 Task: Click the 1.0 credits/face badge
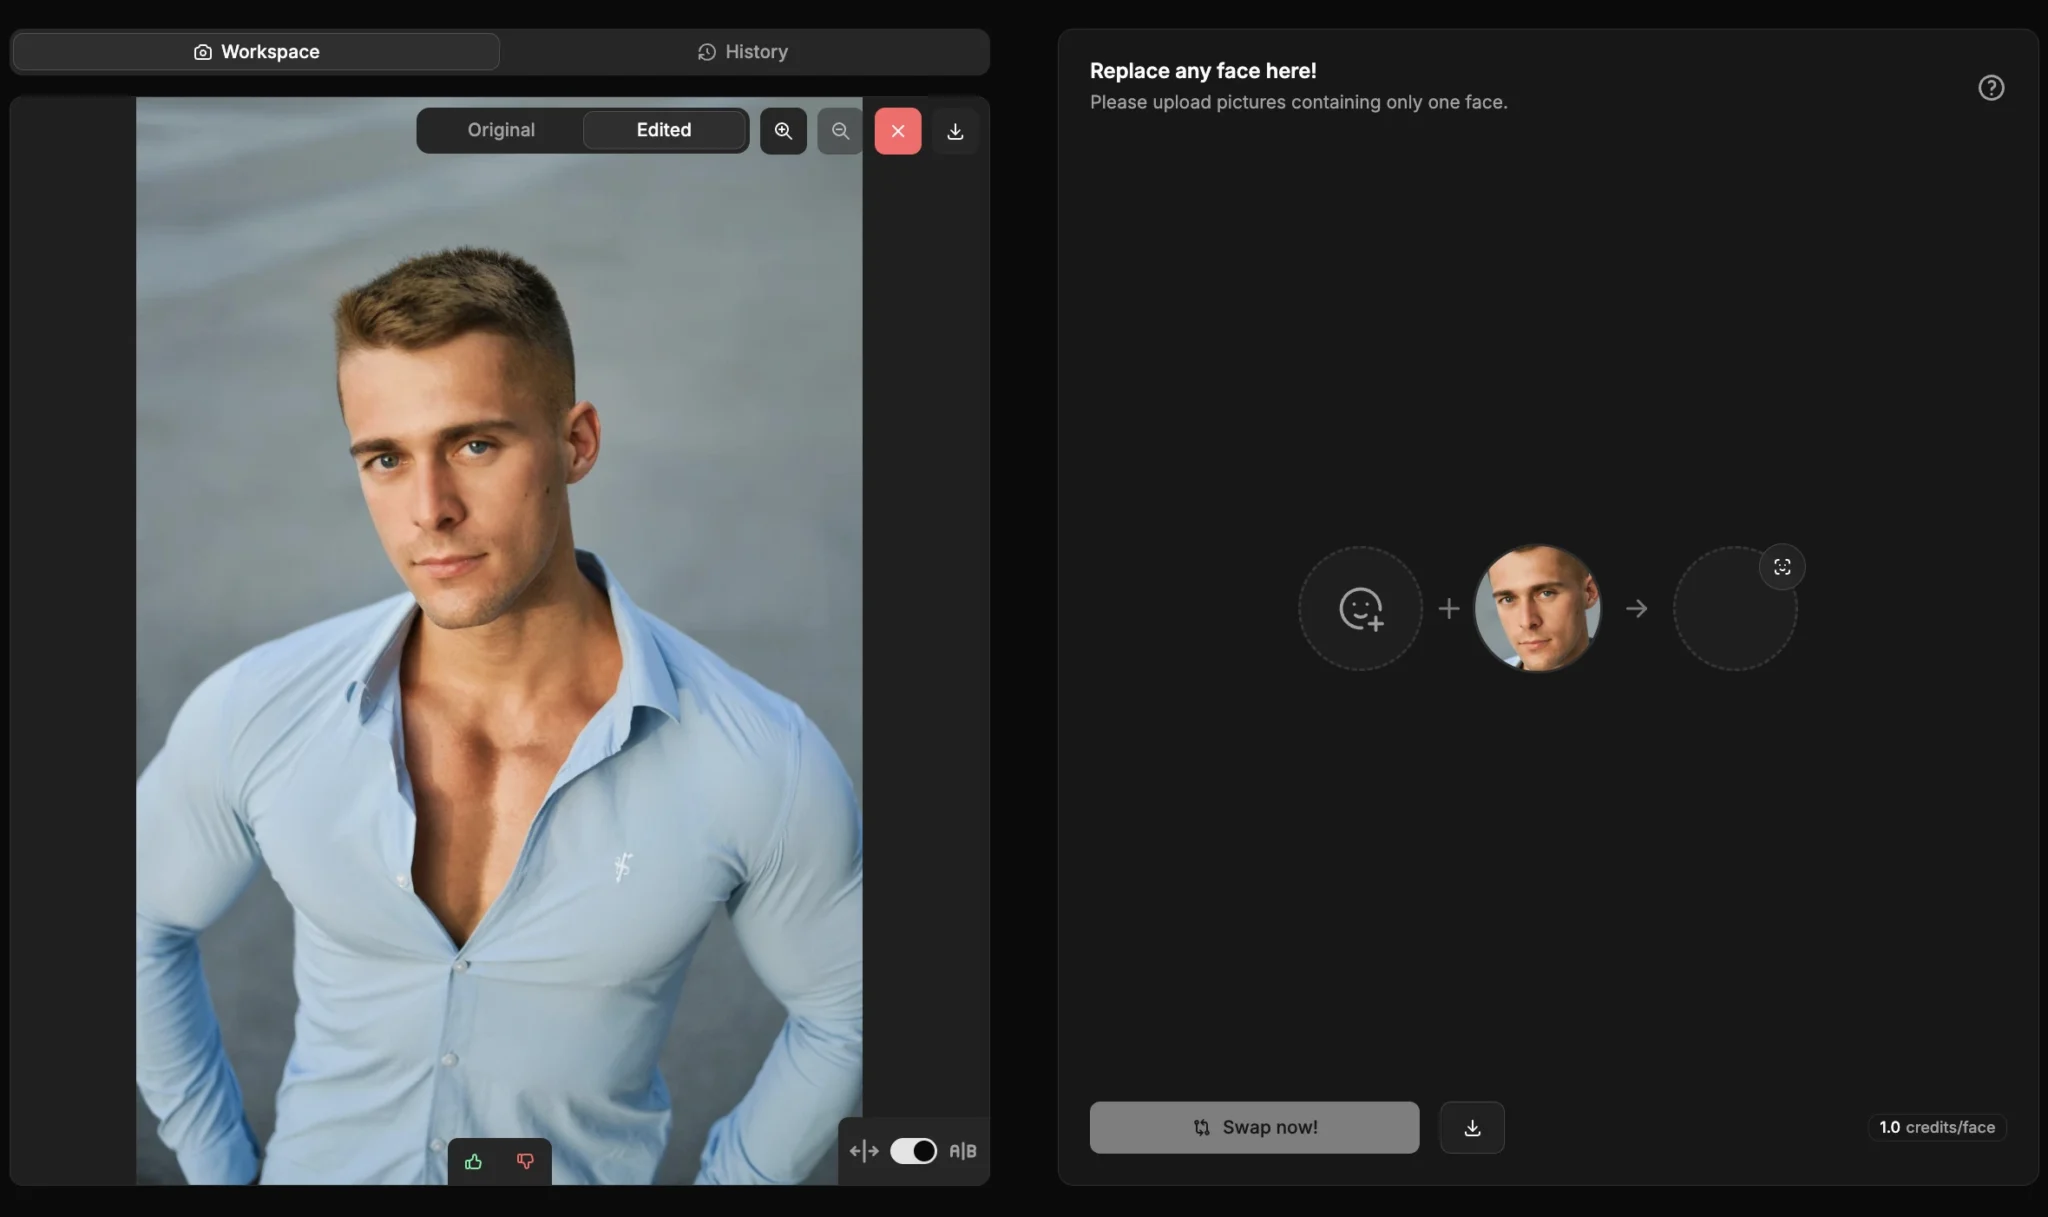1936,1127
